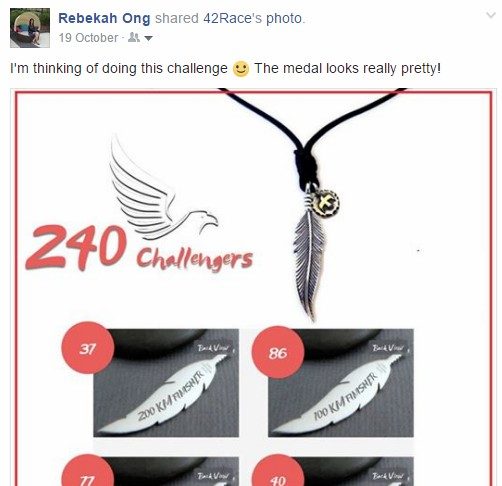Open the shared photo link

[x=284, y=18]
